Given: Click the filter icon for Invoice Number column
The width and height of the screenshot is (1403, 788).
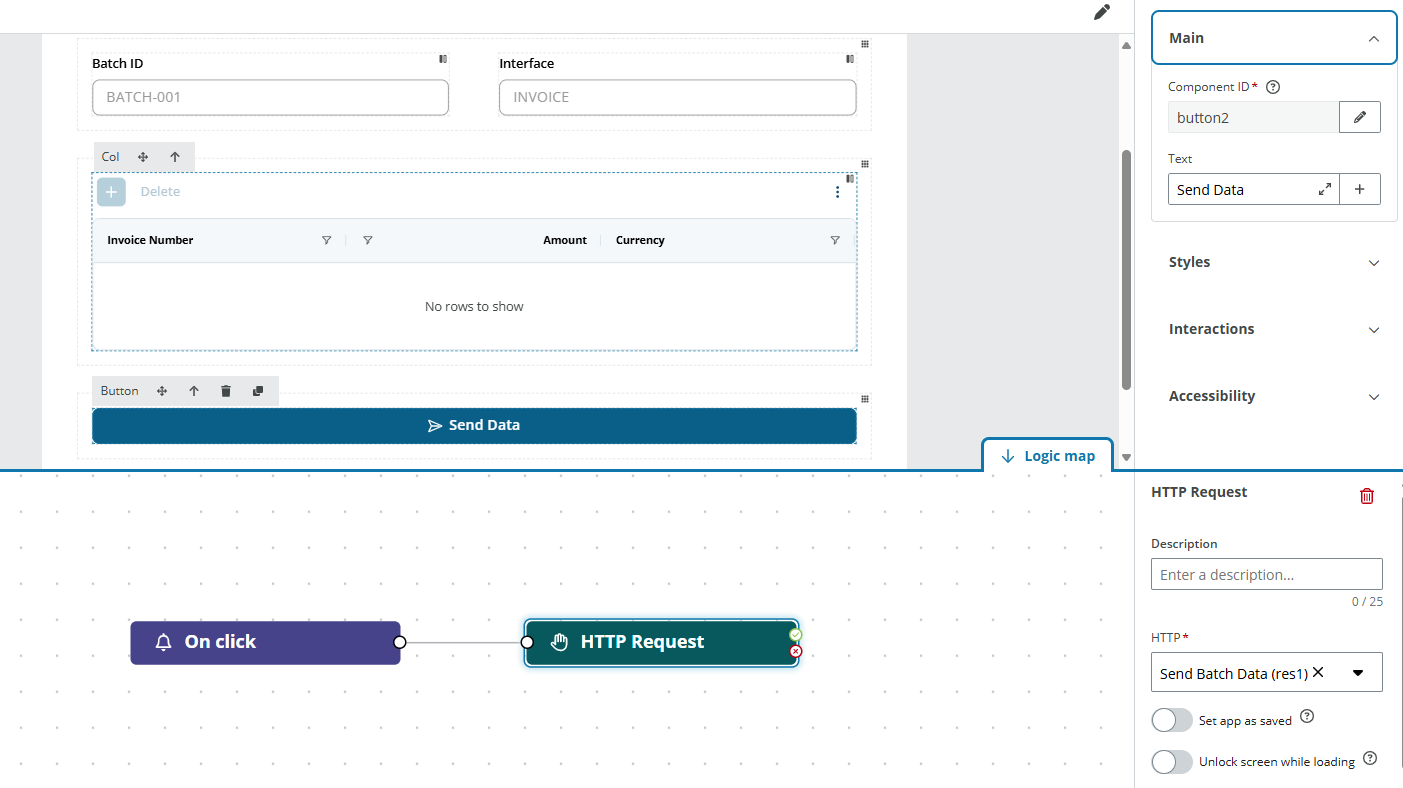Looking at the screenshot, I should click(326, 240).
